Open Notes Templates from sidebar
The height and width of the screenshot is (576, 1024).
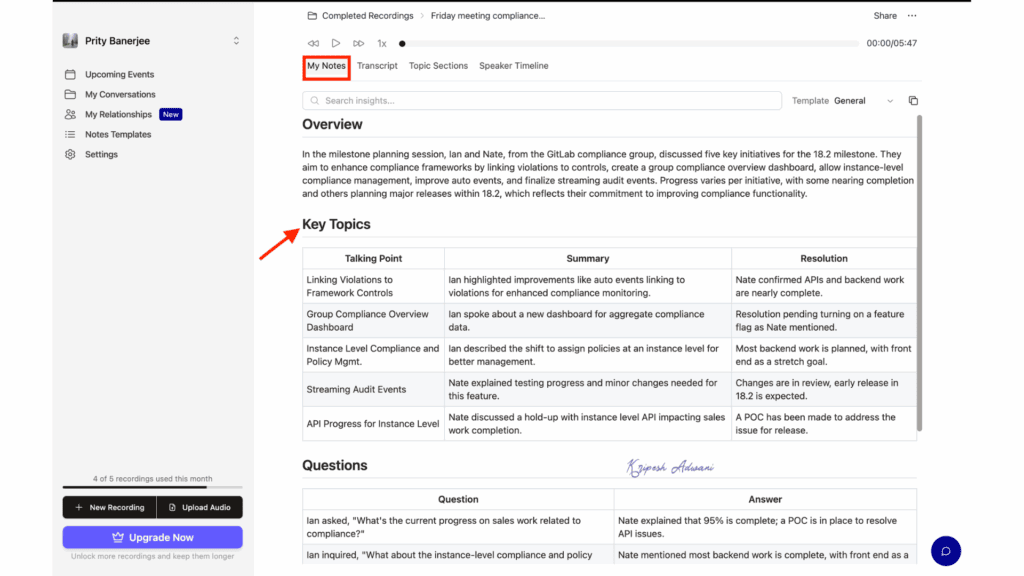pos(118,134)
